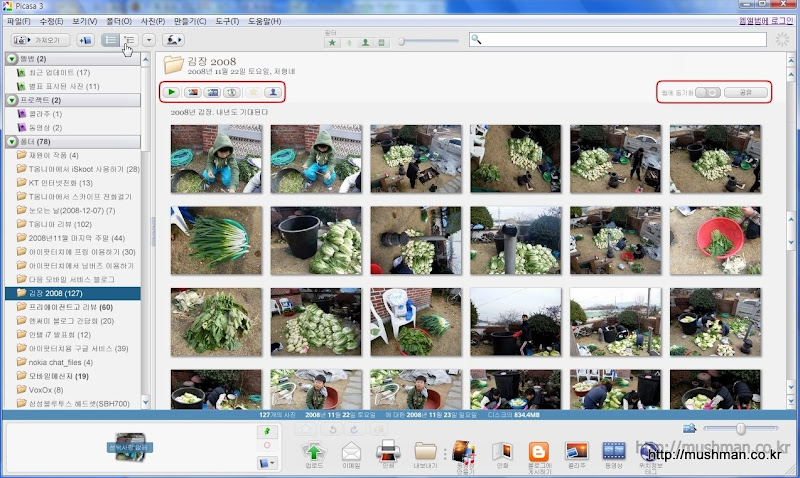Image resolution: width=800 pixels, height=478 pixels.
Task: Open the red basin with greens thumbnail
Action: coord(715,240)
